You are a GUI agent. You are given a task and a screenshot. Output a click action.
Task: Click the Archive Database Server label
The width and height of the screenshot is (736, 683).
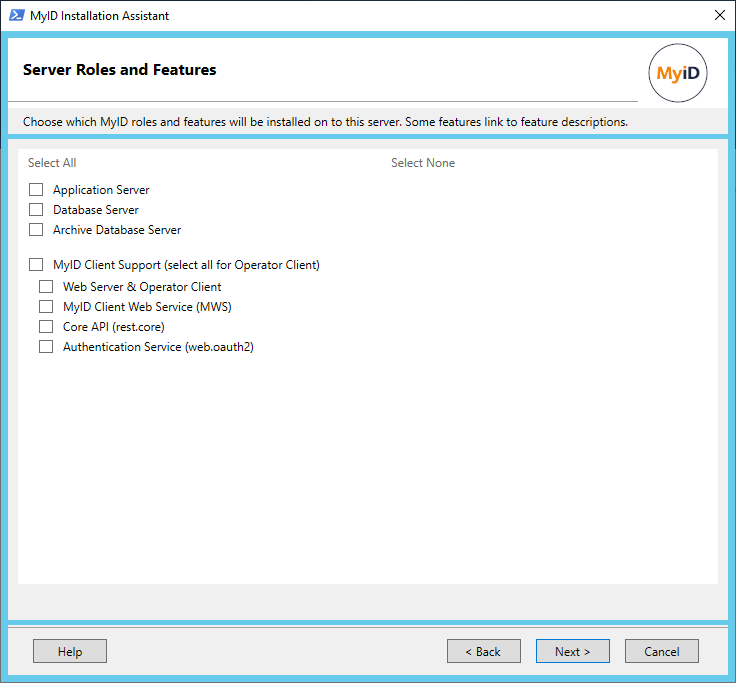point(117,230)
